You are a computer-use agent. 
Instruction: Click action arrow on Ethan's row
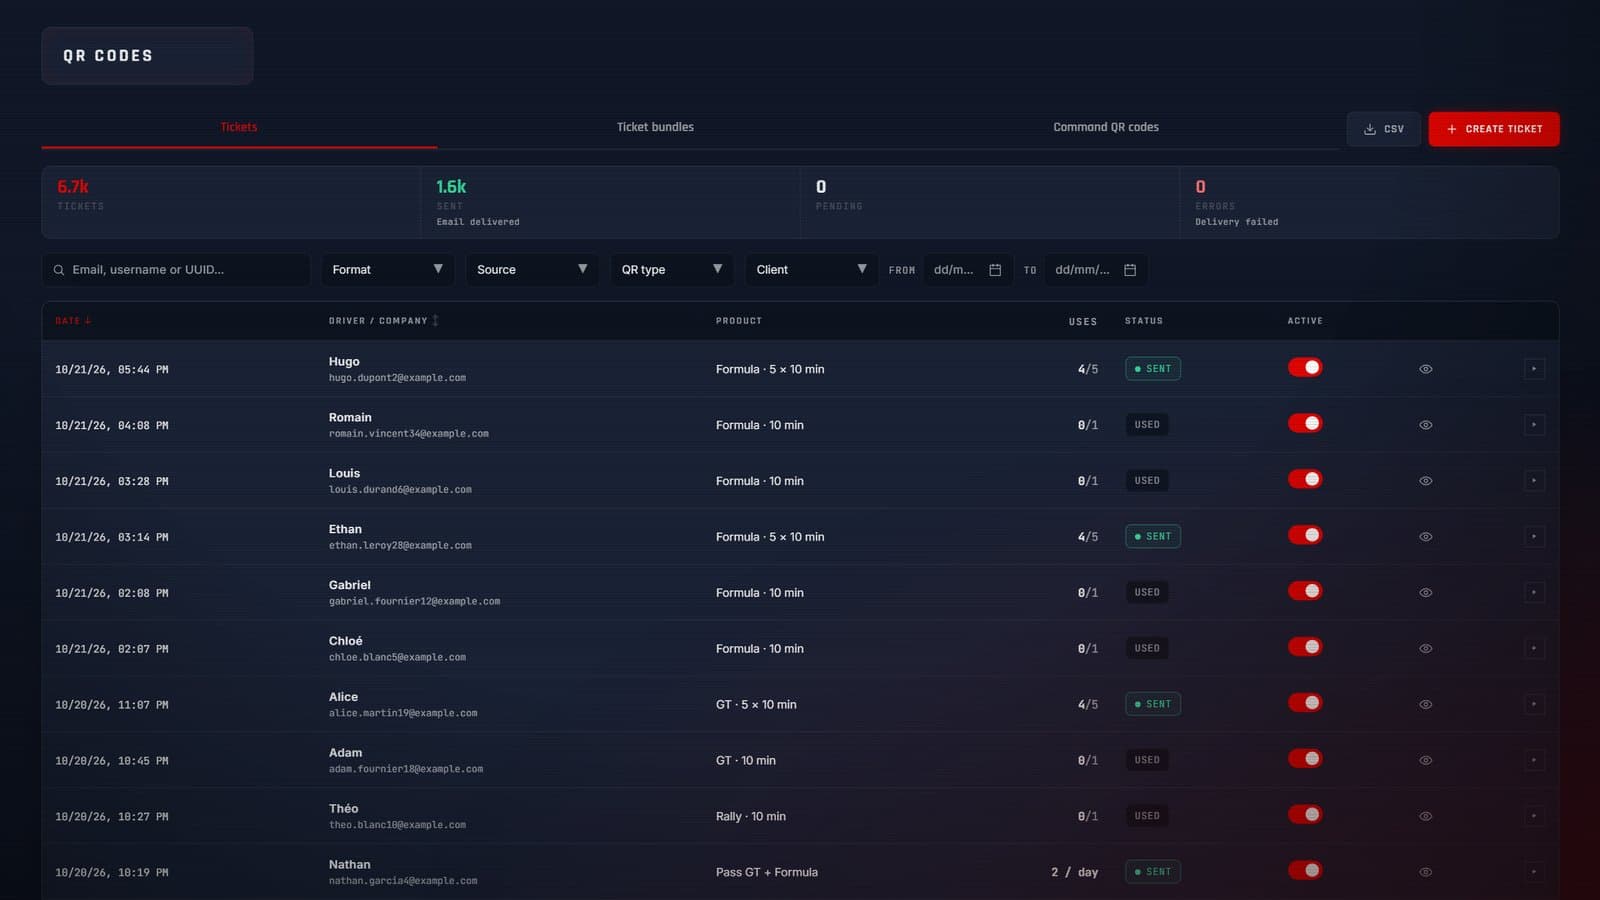(1534, 537)
